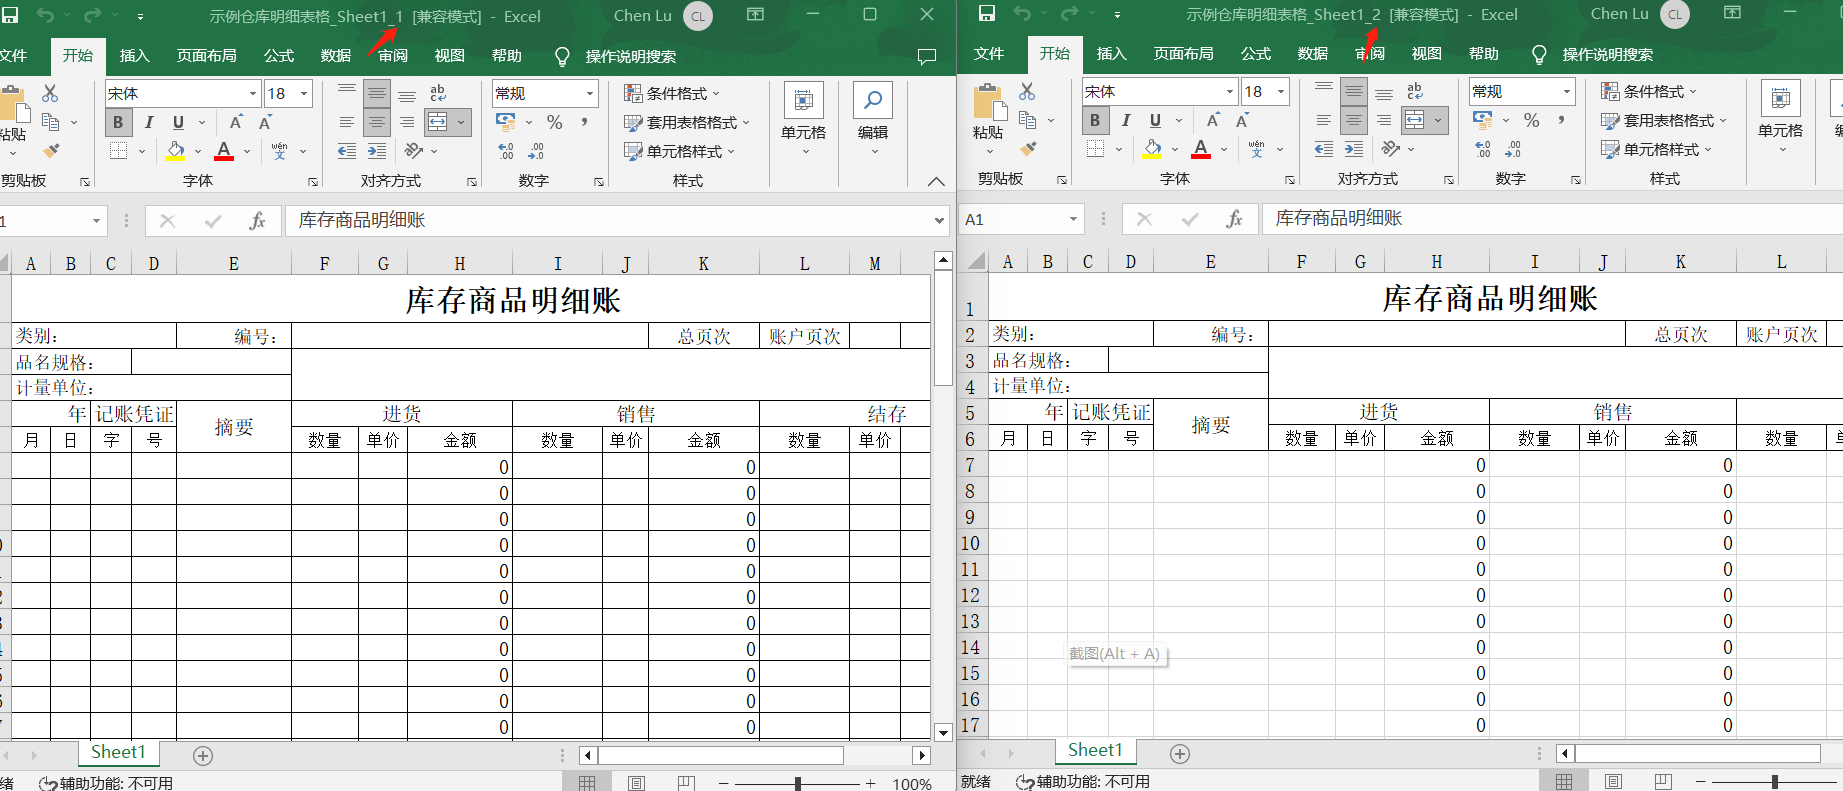Decrease font size in left window

tap(265, 122)
